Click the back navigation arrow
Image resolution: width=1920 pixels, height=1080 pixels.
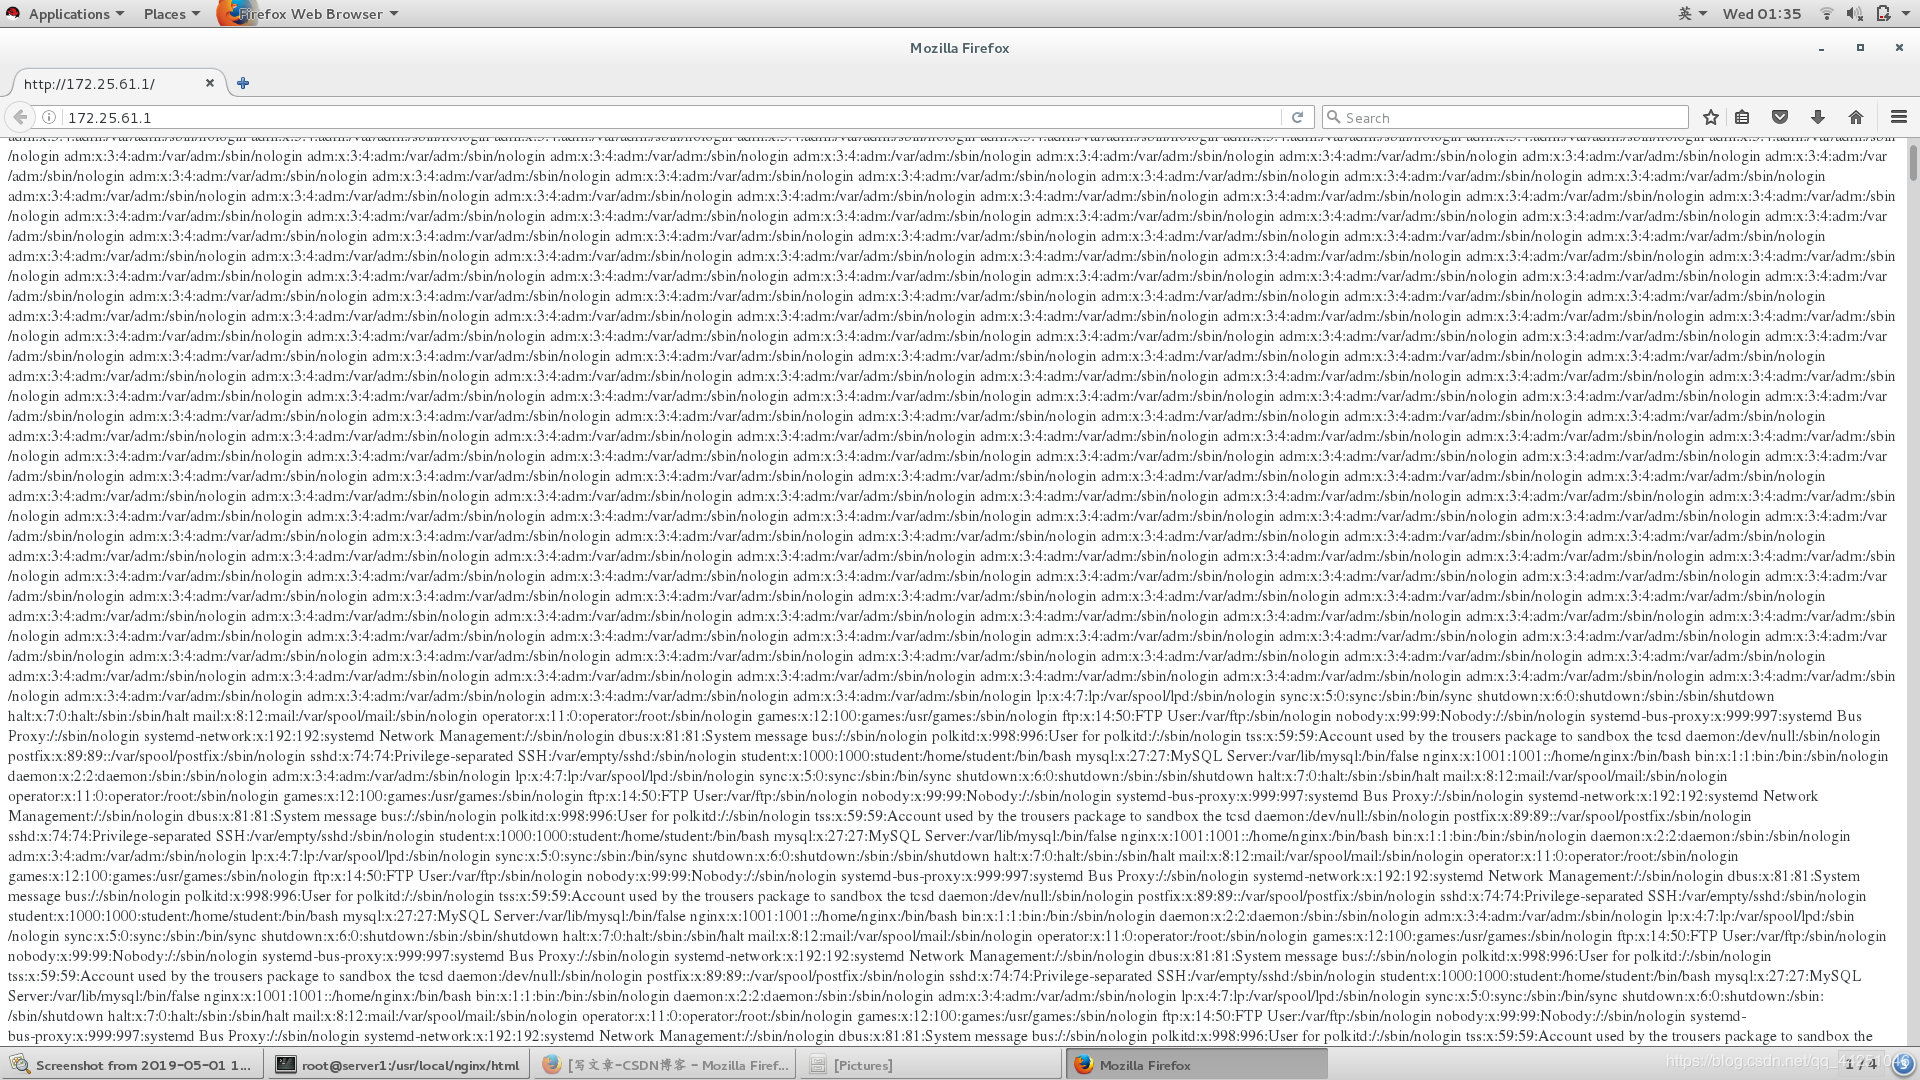point(20,117)
